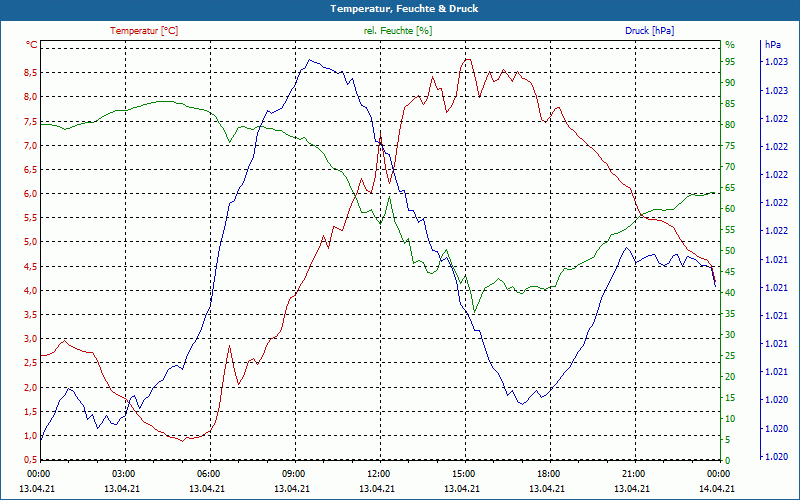This screenshot has height=500, width=800.
Task: Click the "8,5" temperature axis tick
Action: tap(30, 72)
